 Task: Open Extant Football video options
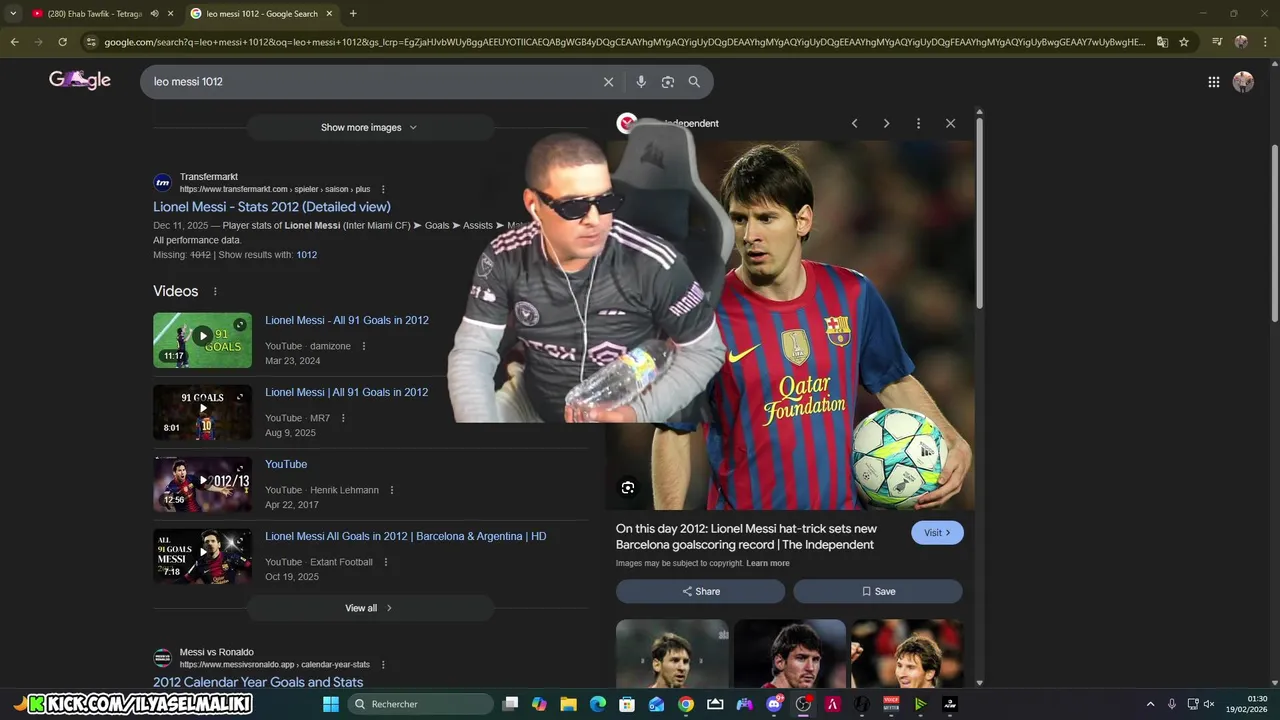tap(386, 562)
